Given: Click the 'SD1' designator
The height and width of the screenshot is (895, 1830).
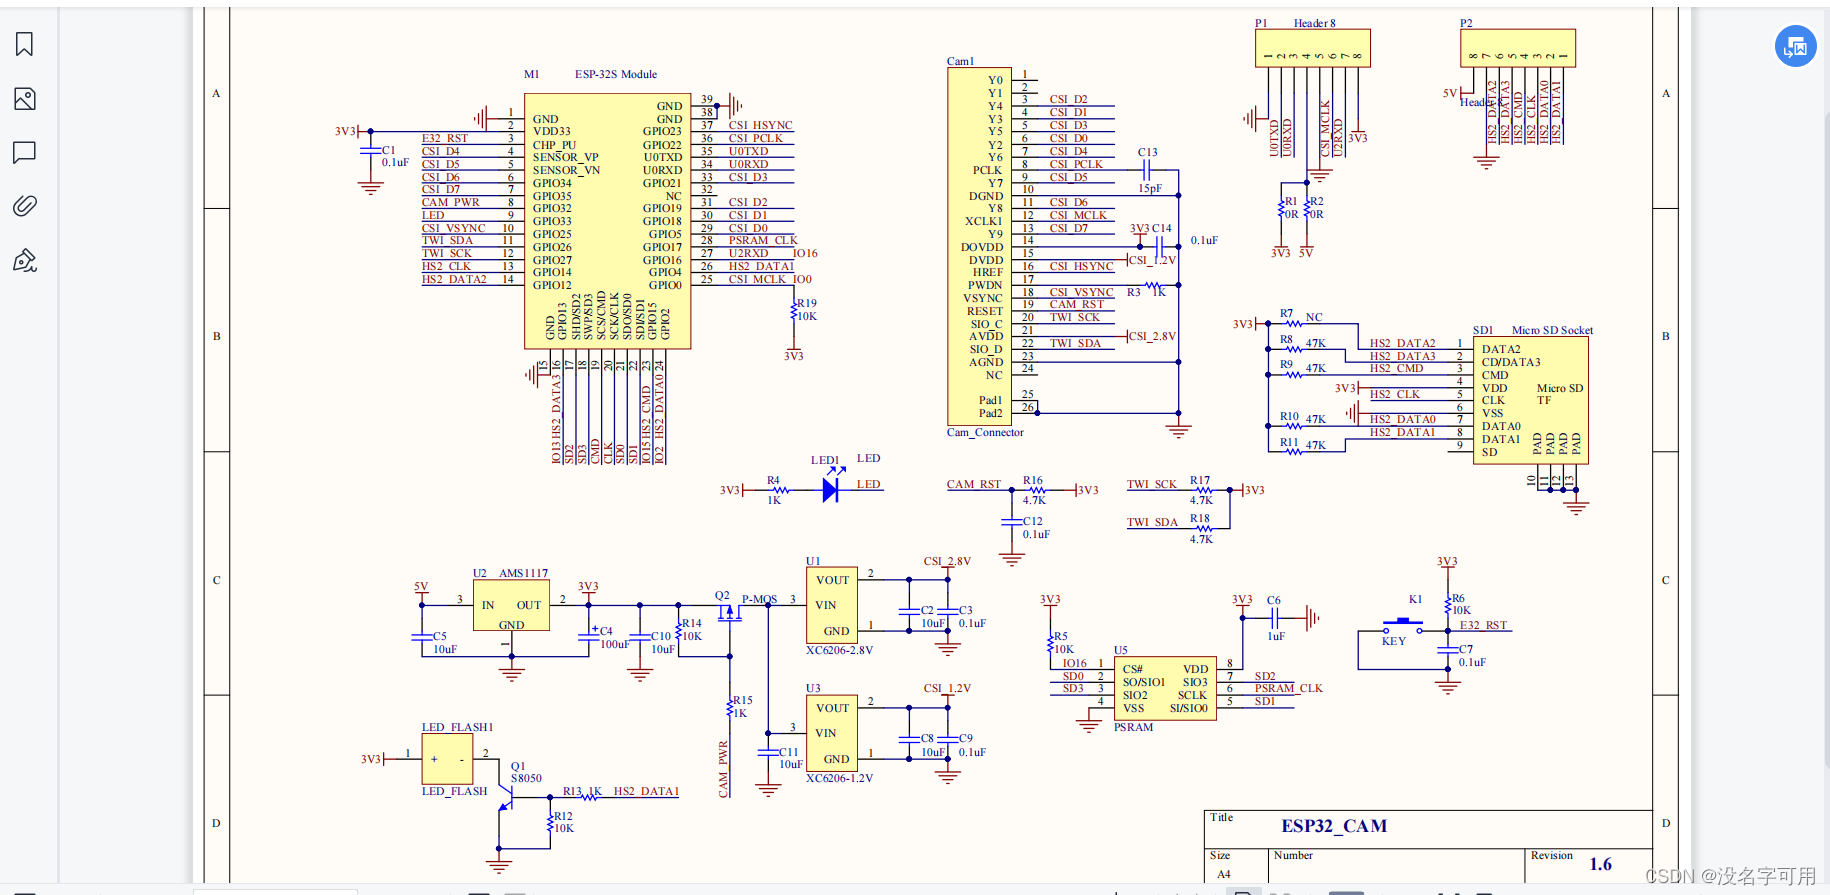Looking at the screenshot, I should (x=1482, y=330).
